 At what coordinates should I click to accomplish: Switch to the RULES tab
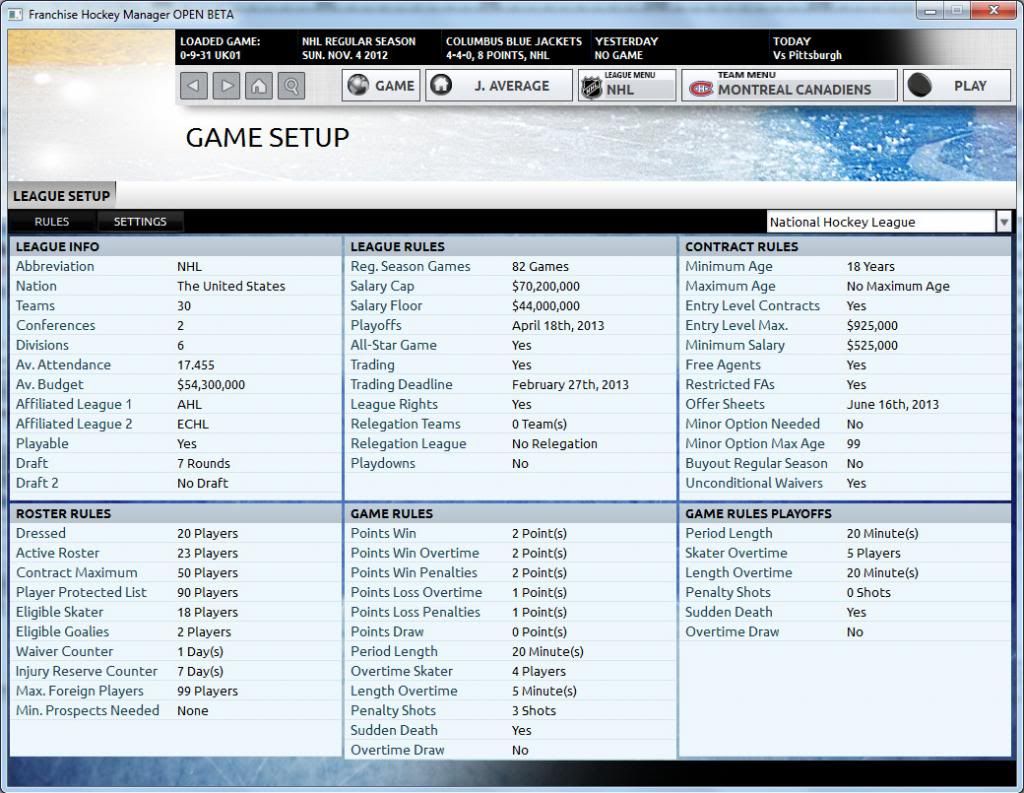(52, 221)
